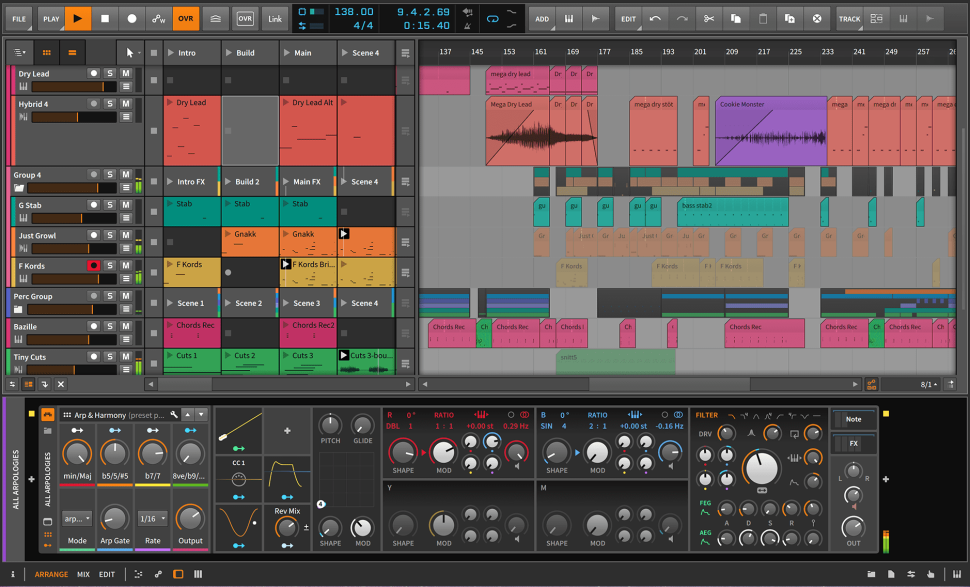Open the pointer tool dropdown
Screen dimensions: 970x587
[x=132, y=53]
